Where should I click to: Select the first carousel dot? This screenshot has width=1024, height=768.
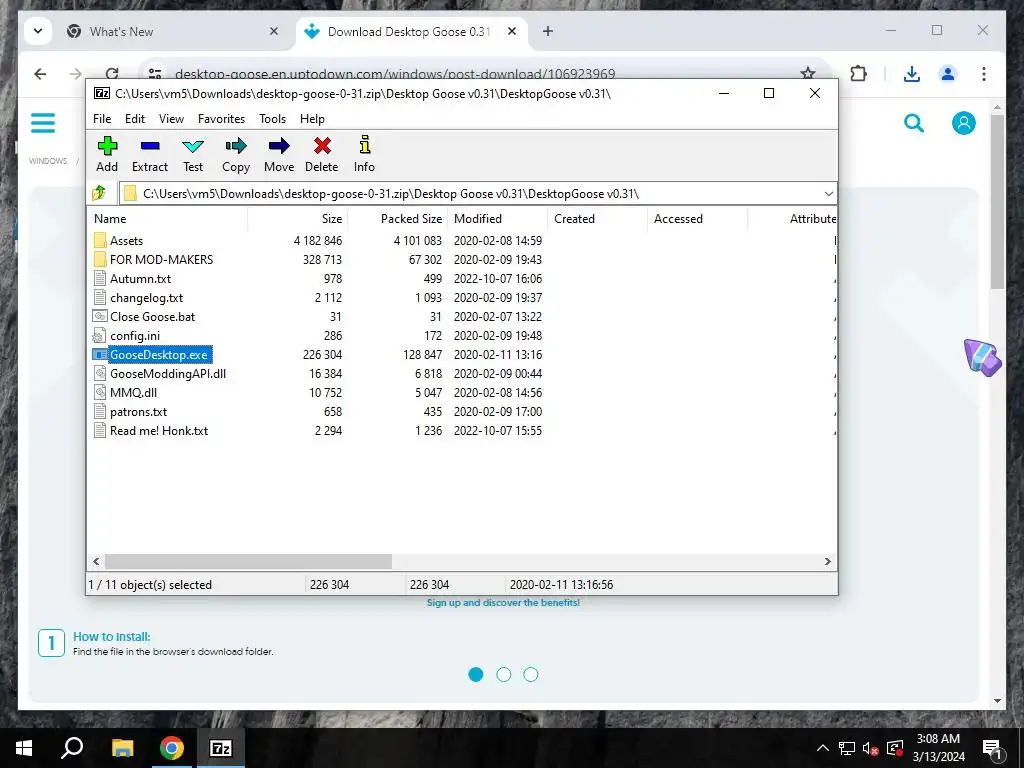pos(476,675)
